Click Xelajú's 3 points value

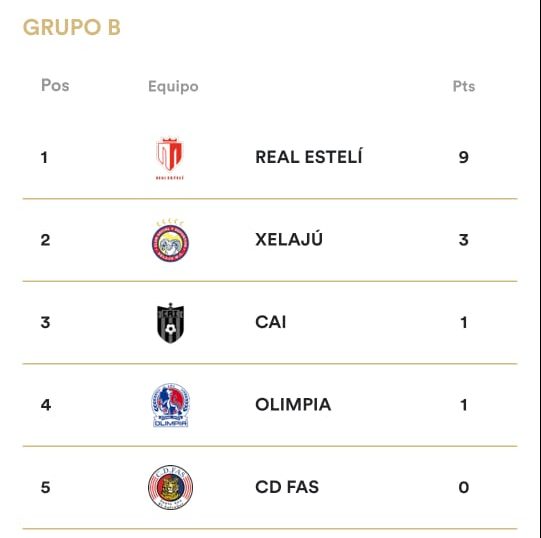(x=463, y=239)
